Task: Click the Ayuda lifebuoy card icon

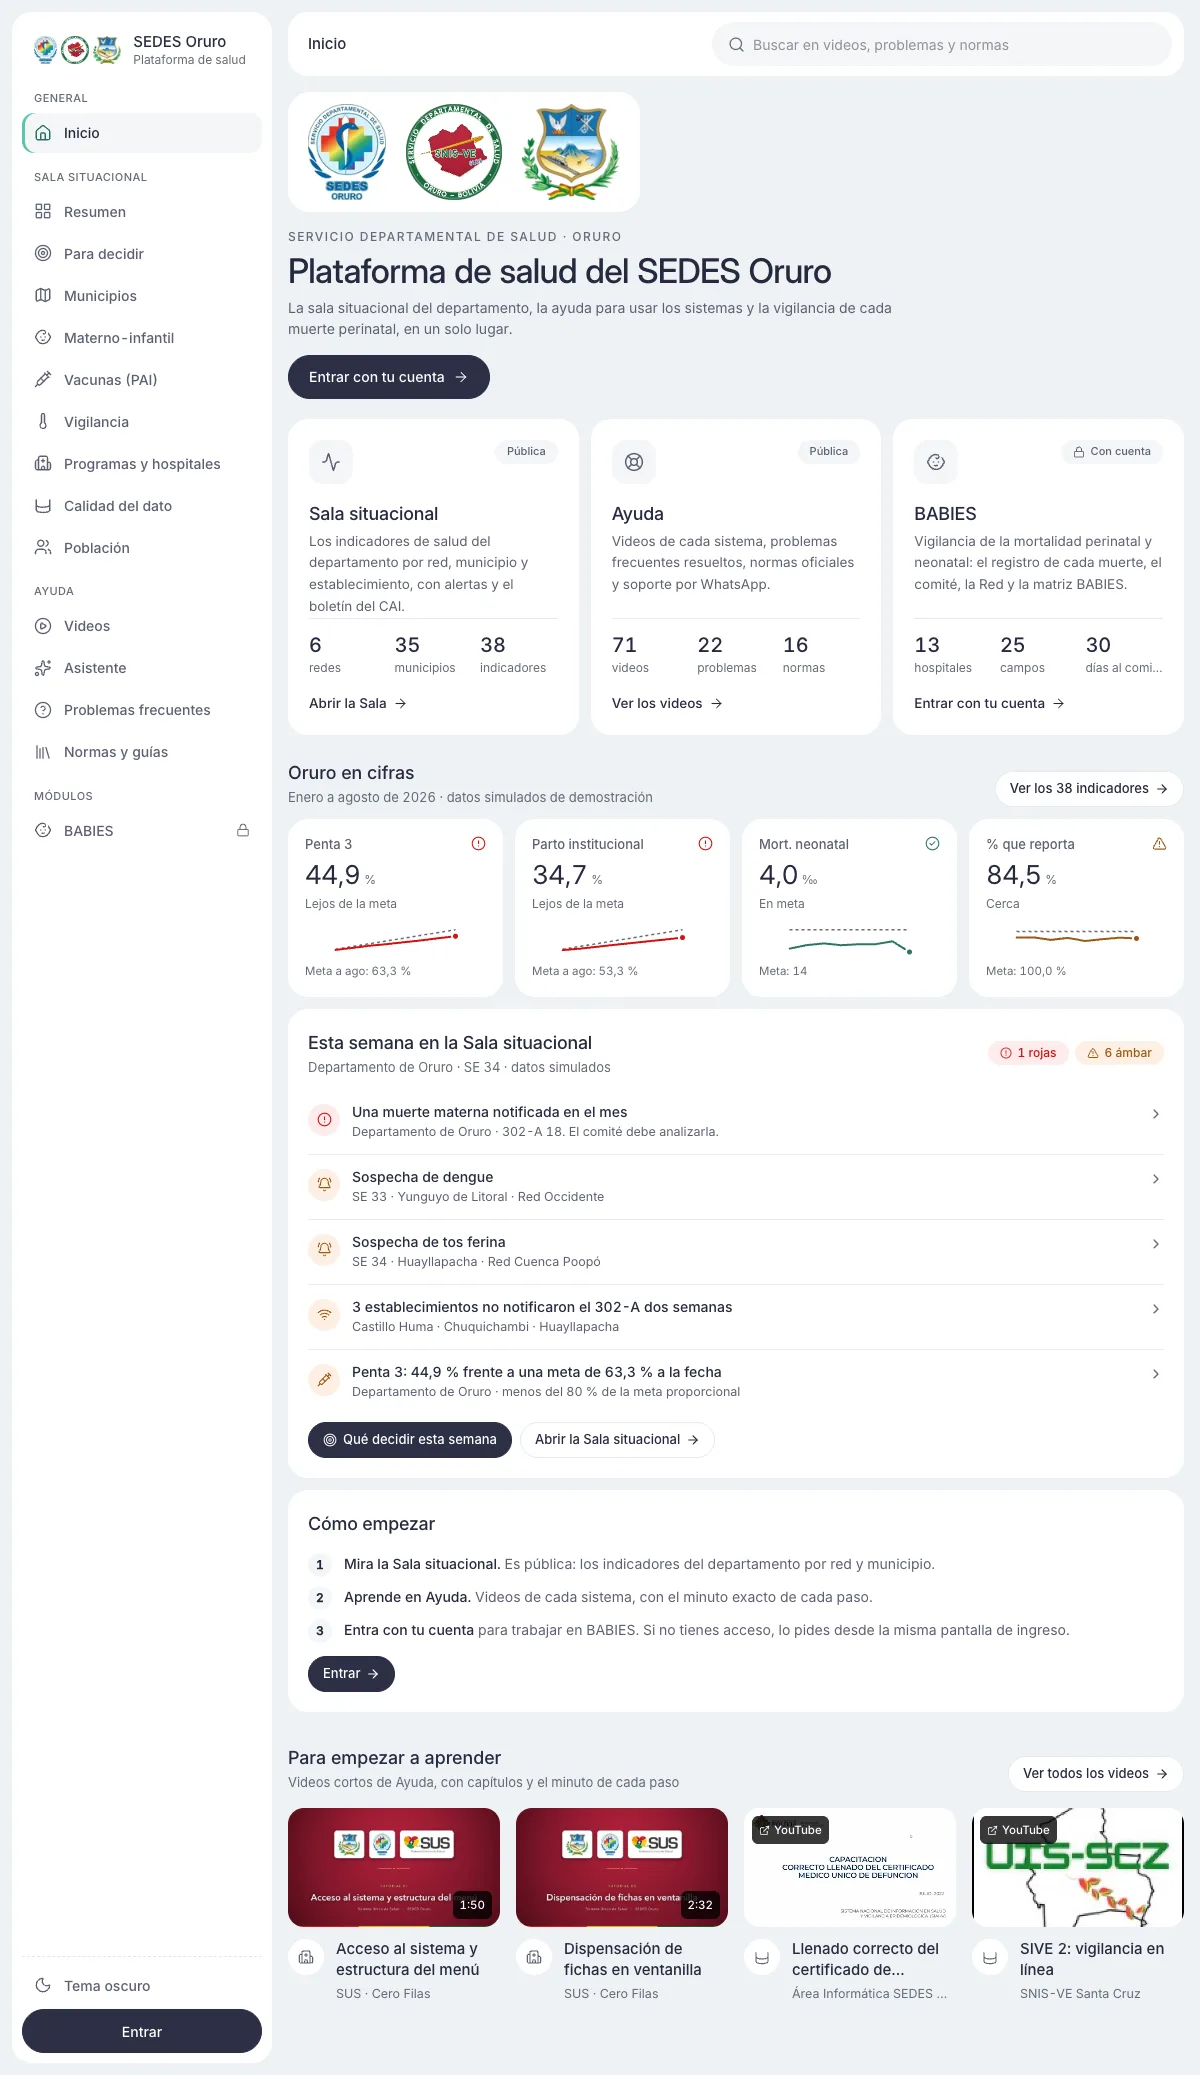Action: pos(634,462)
